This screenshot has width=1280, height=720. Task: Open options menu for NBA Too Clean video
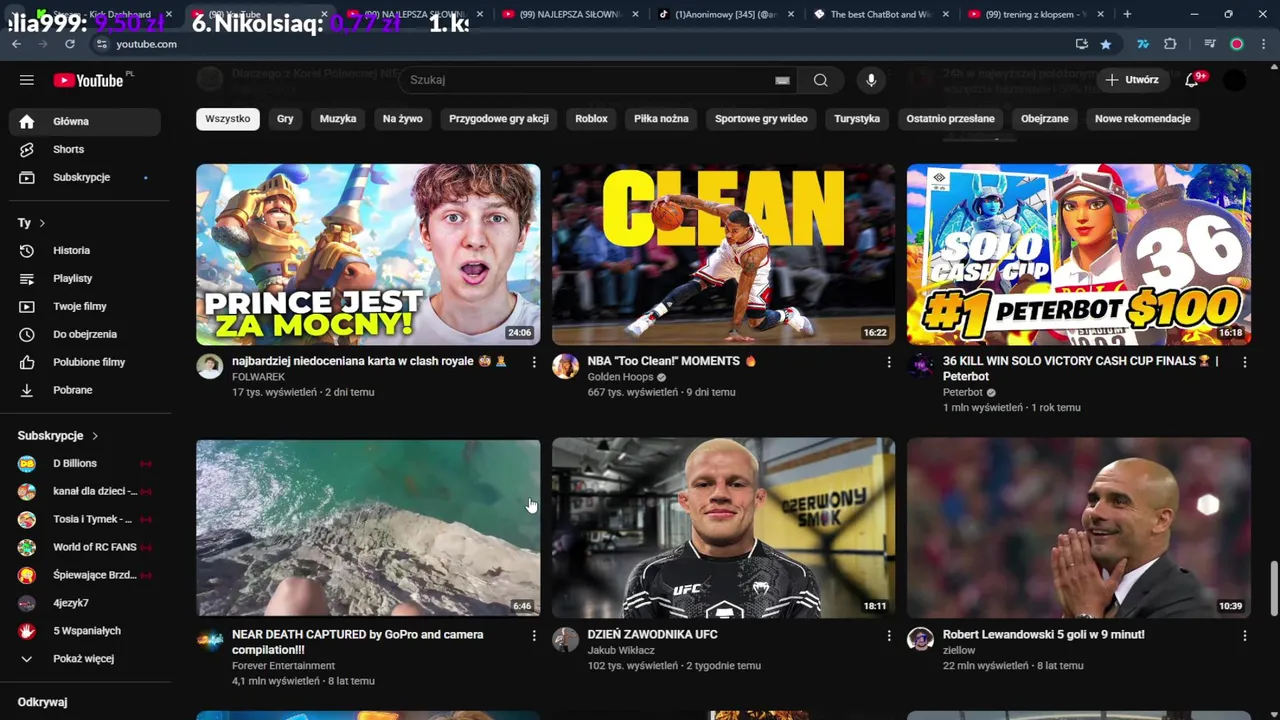888,362
